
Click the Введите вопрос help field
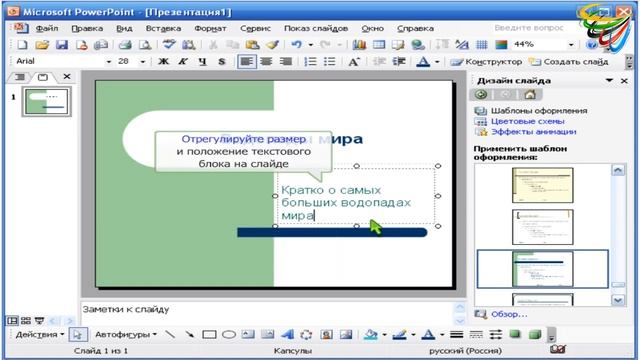click(529, 28)
